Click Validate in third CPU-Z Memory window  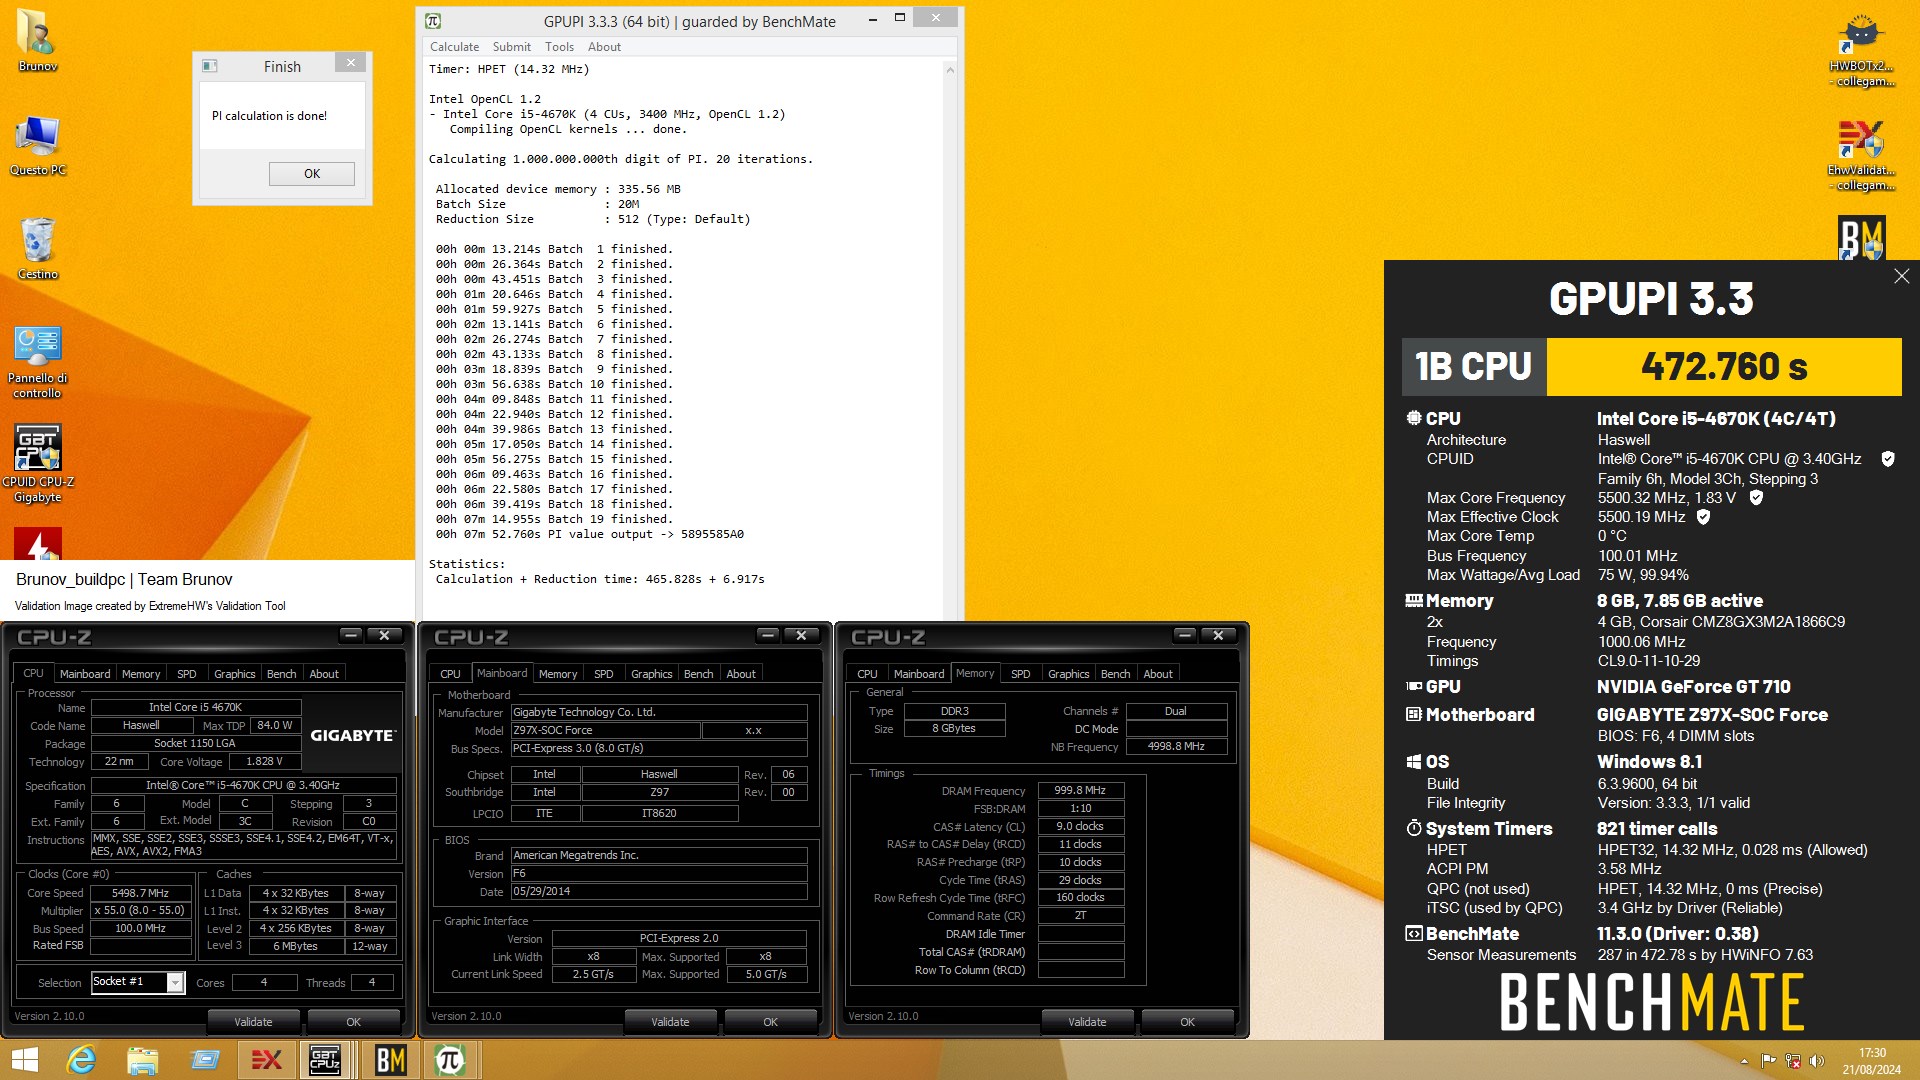pyautogui.click(x=1087, y=1022)
